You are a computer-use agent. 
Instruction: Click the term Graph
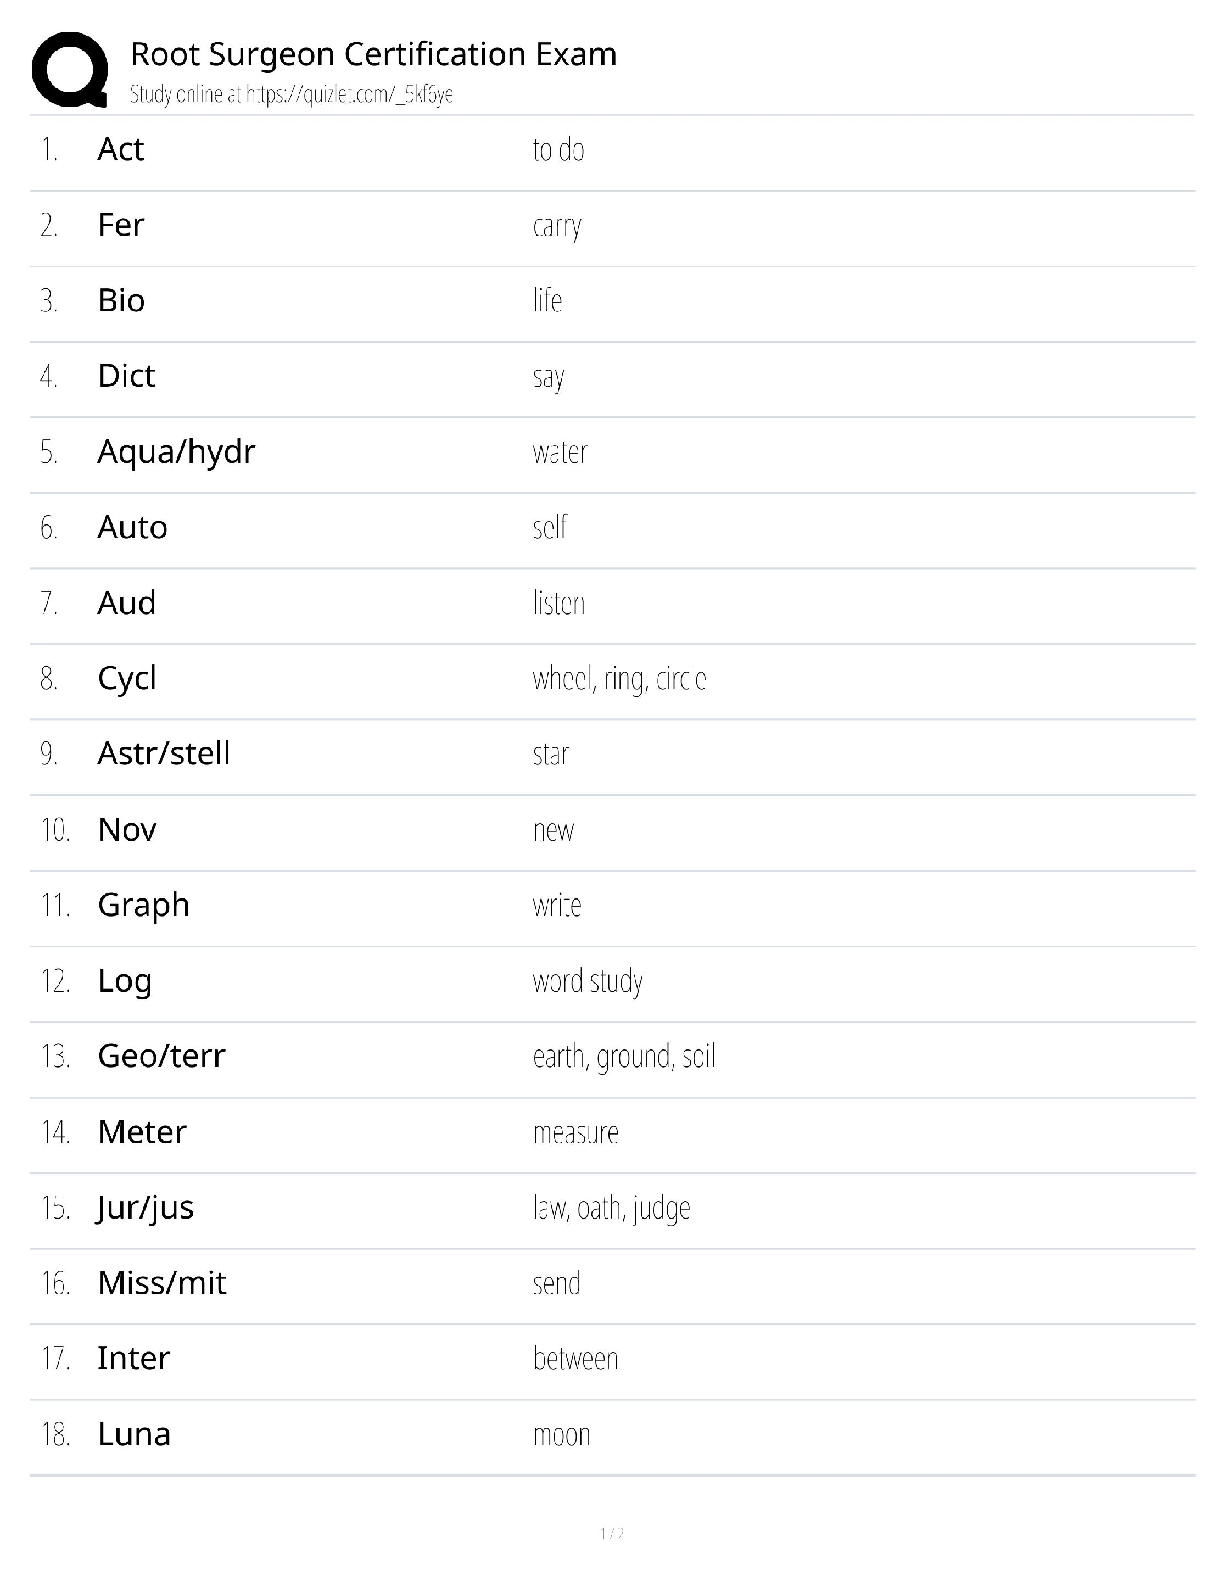[x=143, y=905]
